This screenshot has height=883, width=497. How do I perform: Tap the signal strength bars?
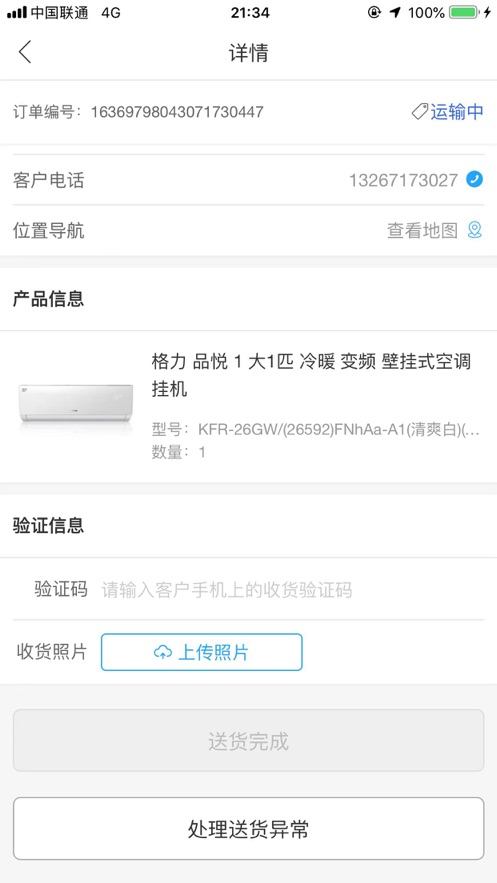(x=17, y=12)
